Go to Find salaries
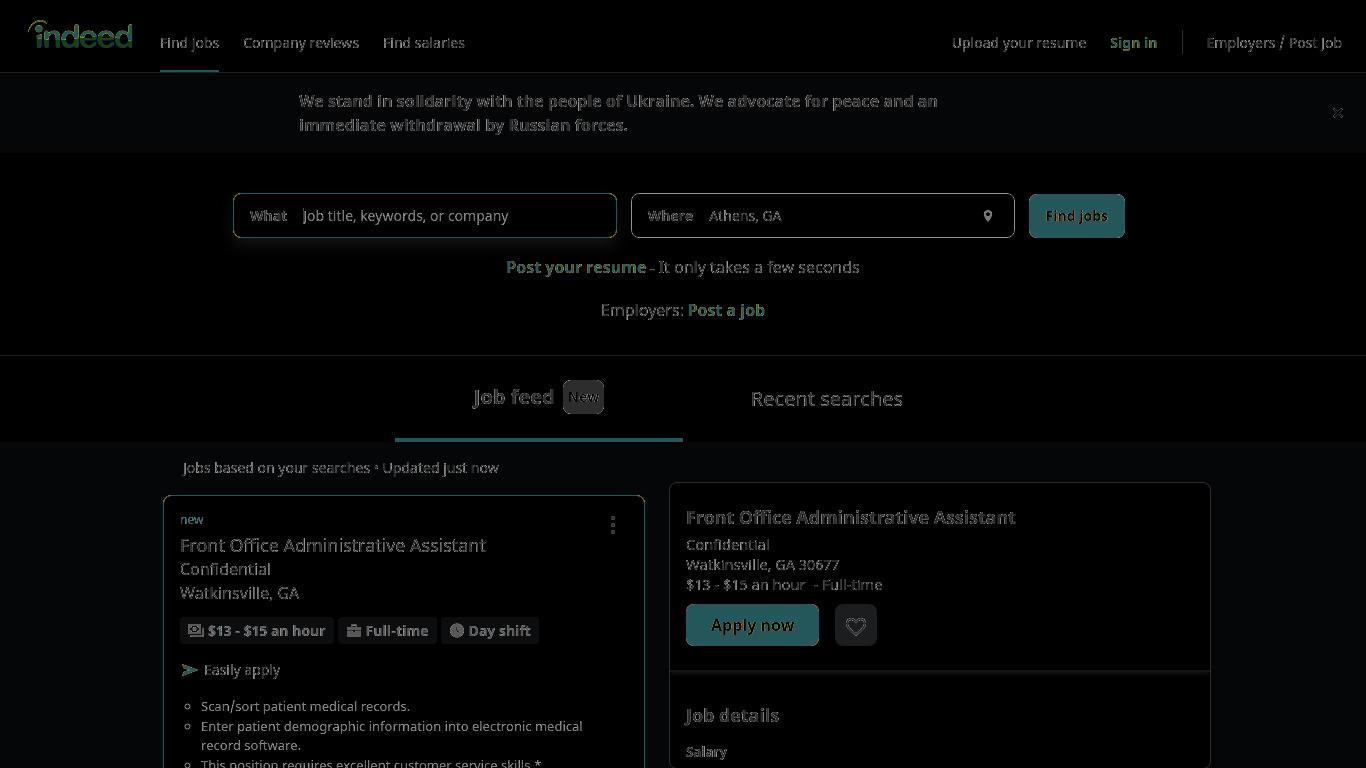The width and height of the screenshot is (1366, 768). (424, 43)
